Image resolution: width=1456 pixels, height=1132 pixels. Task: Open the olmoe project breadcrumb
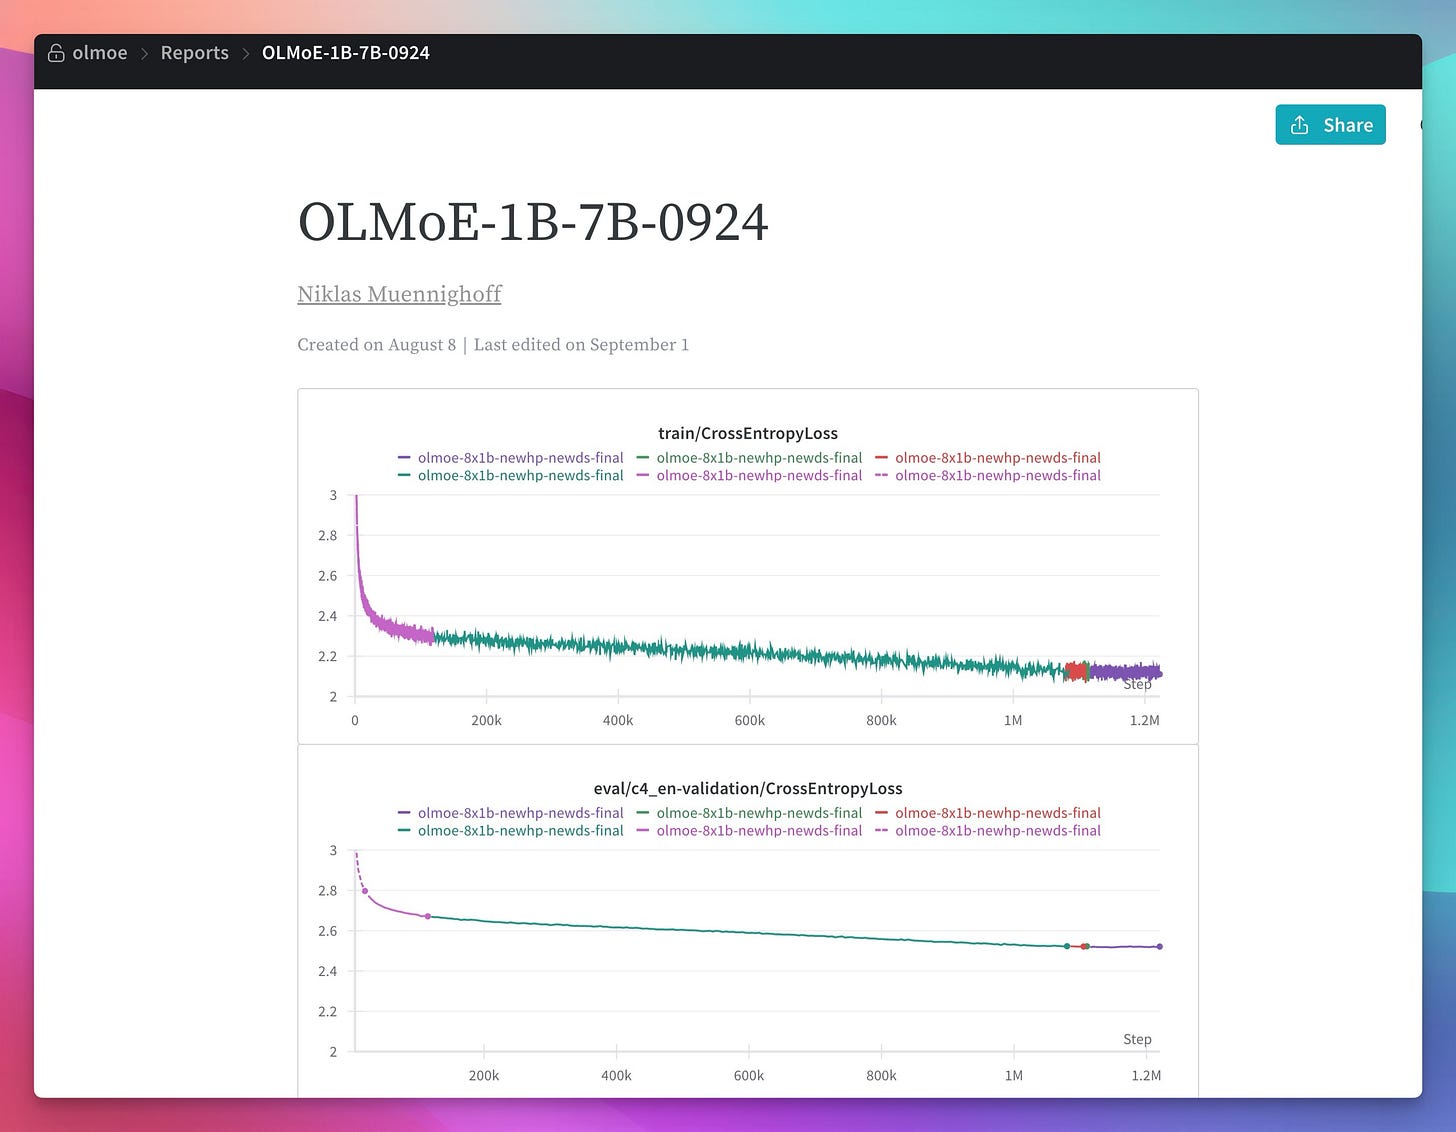[100, 53]
